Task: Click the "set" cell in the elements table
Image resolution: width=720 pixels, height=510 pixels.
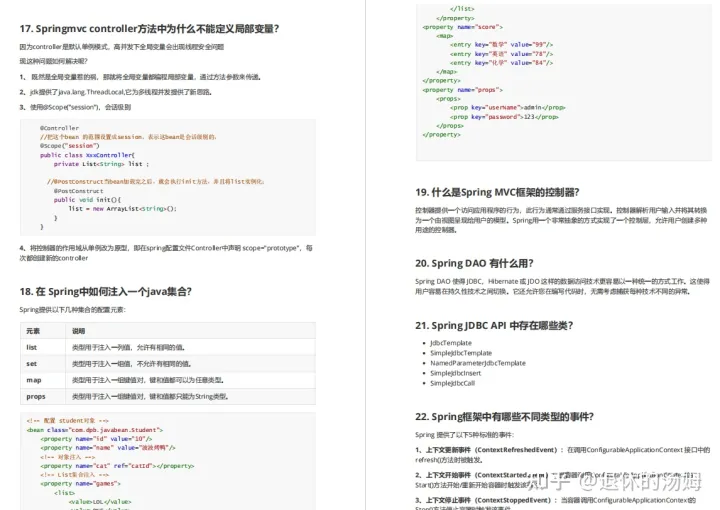Action: (x=43, y=364)
